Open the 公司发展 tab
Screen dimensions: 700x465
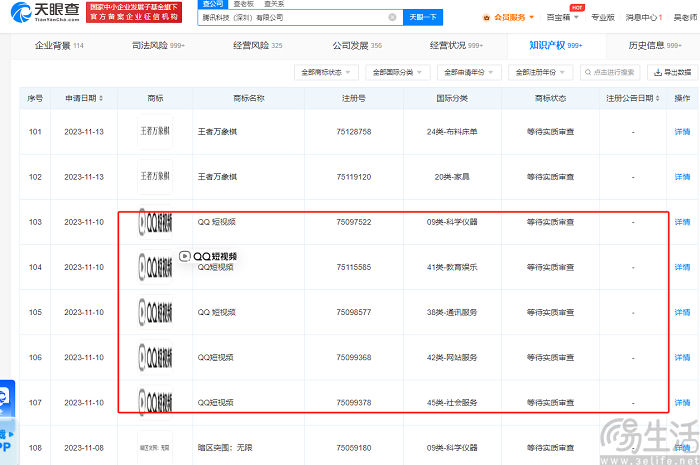coord(357,46)
